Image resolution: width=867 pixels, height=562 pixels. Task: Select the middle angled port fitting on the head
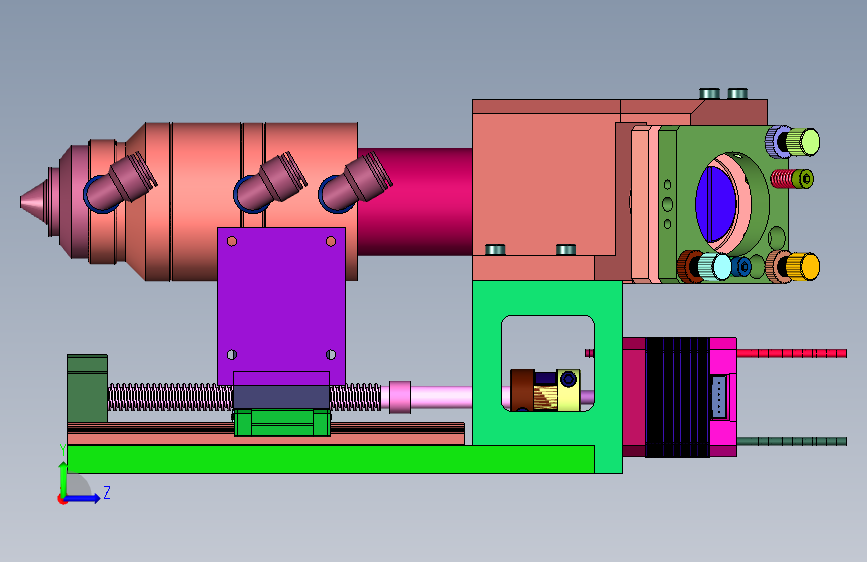click(270, 183)
